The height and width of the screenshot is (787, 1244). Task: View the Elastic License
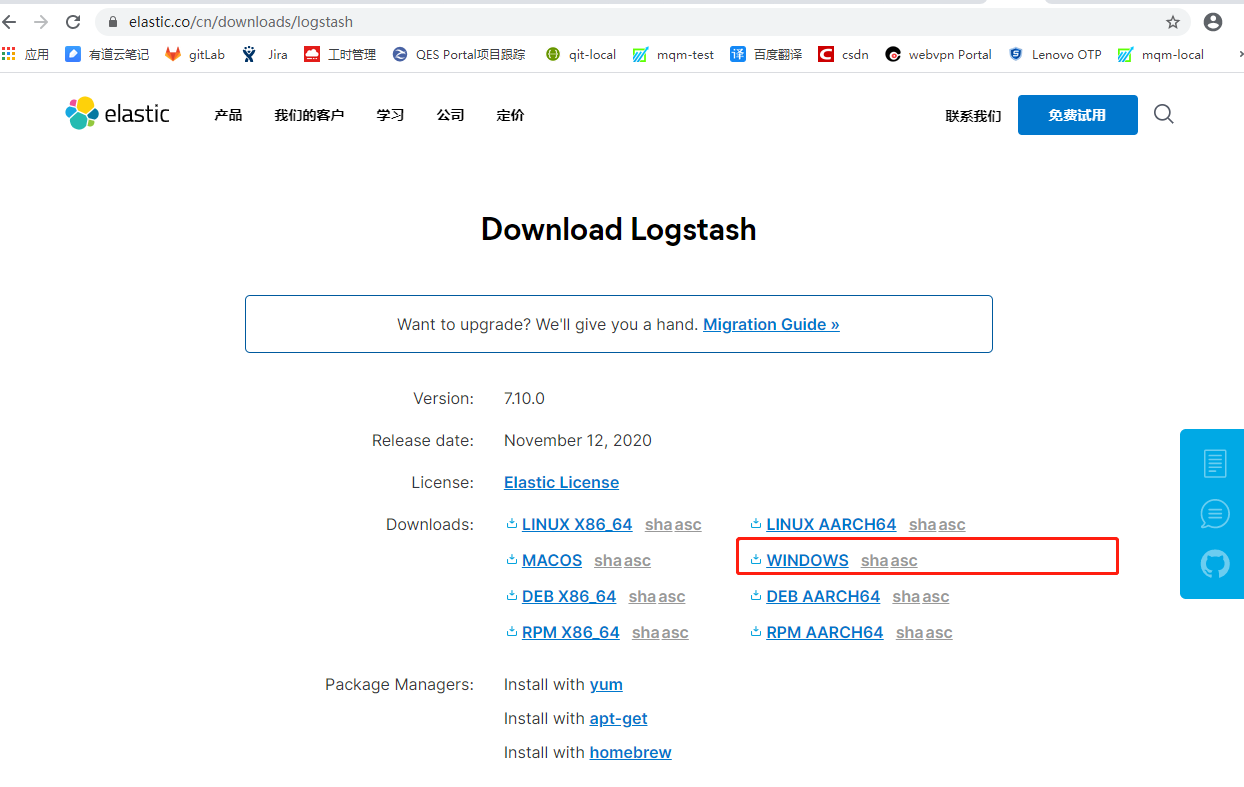(x=561, y=482)
